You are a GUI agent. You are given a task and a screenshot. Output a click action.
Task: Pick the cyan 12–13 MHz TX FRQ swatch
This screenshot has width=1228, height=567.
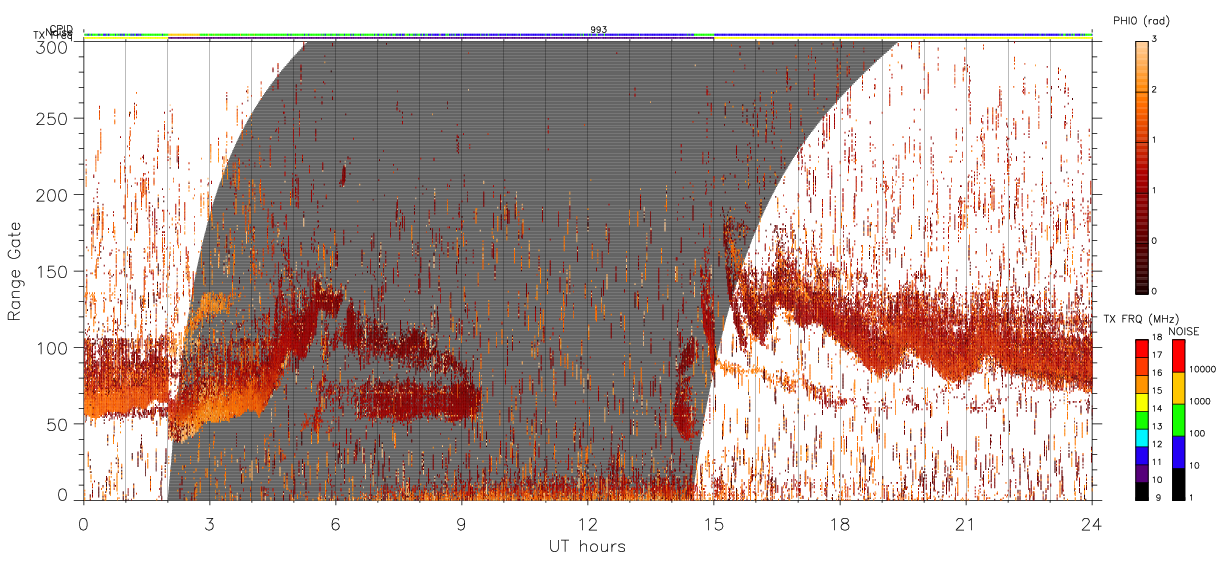(1141, 437)
